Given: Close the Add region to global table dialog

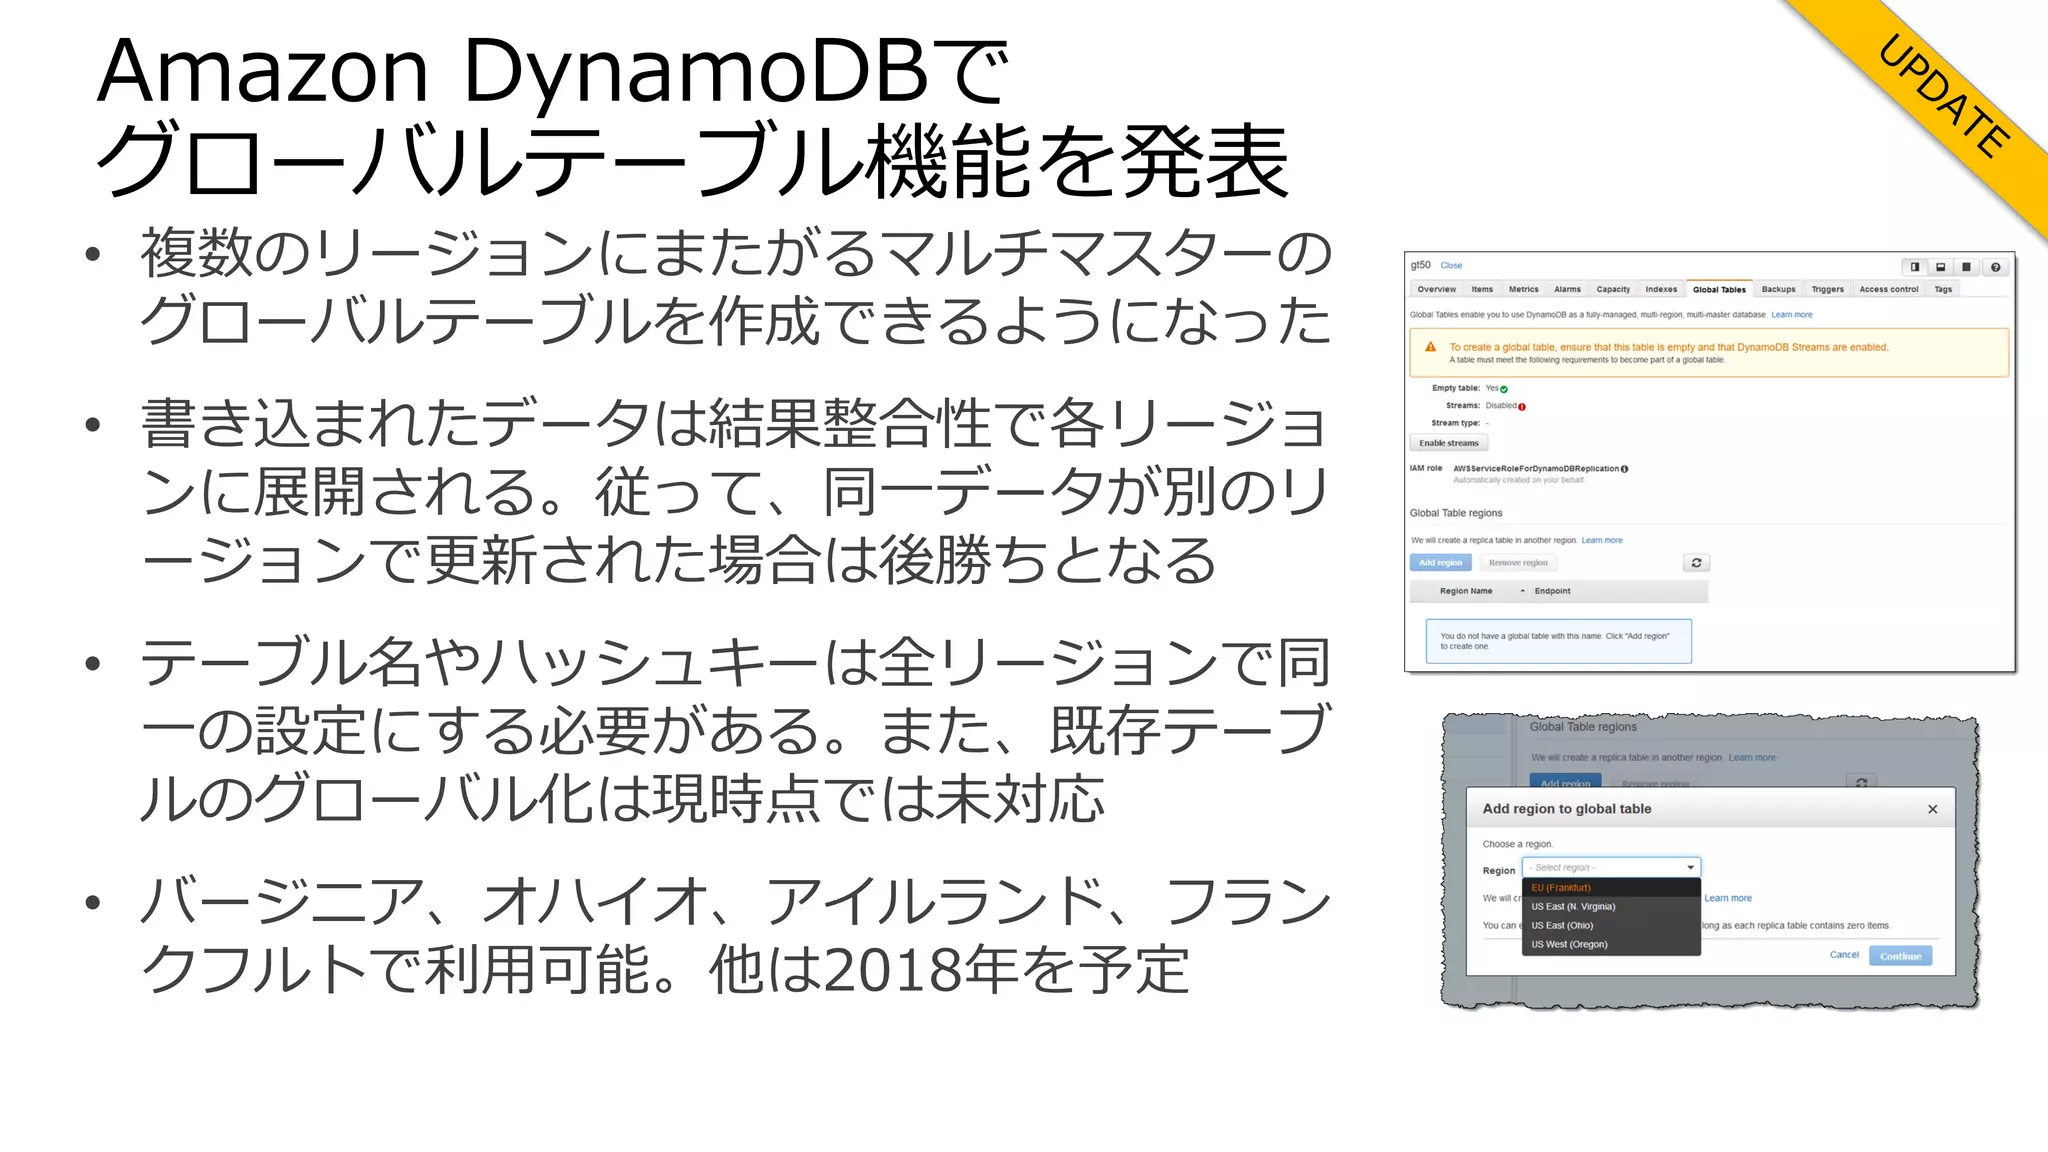Looking at the screenshot, I should coord(1932,809).
